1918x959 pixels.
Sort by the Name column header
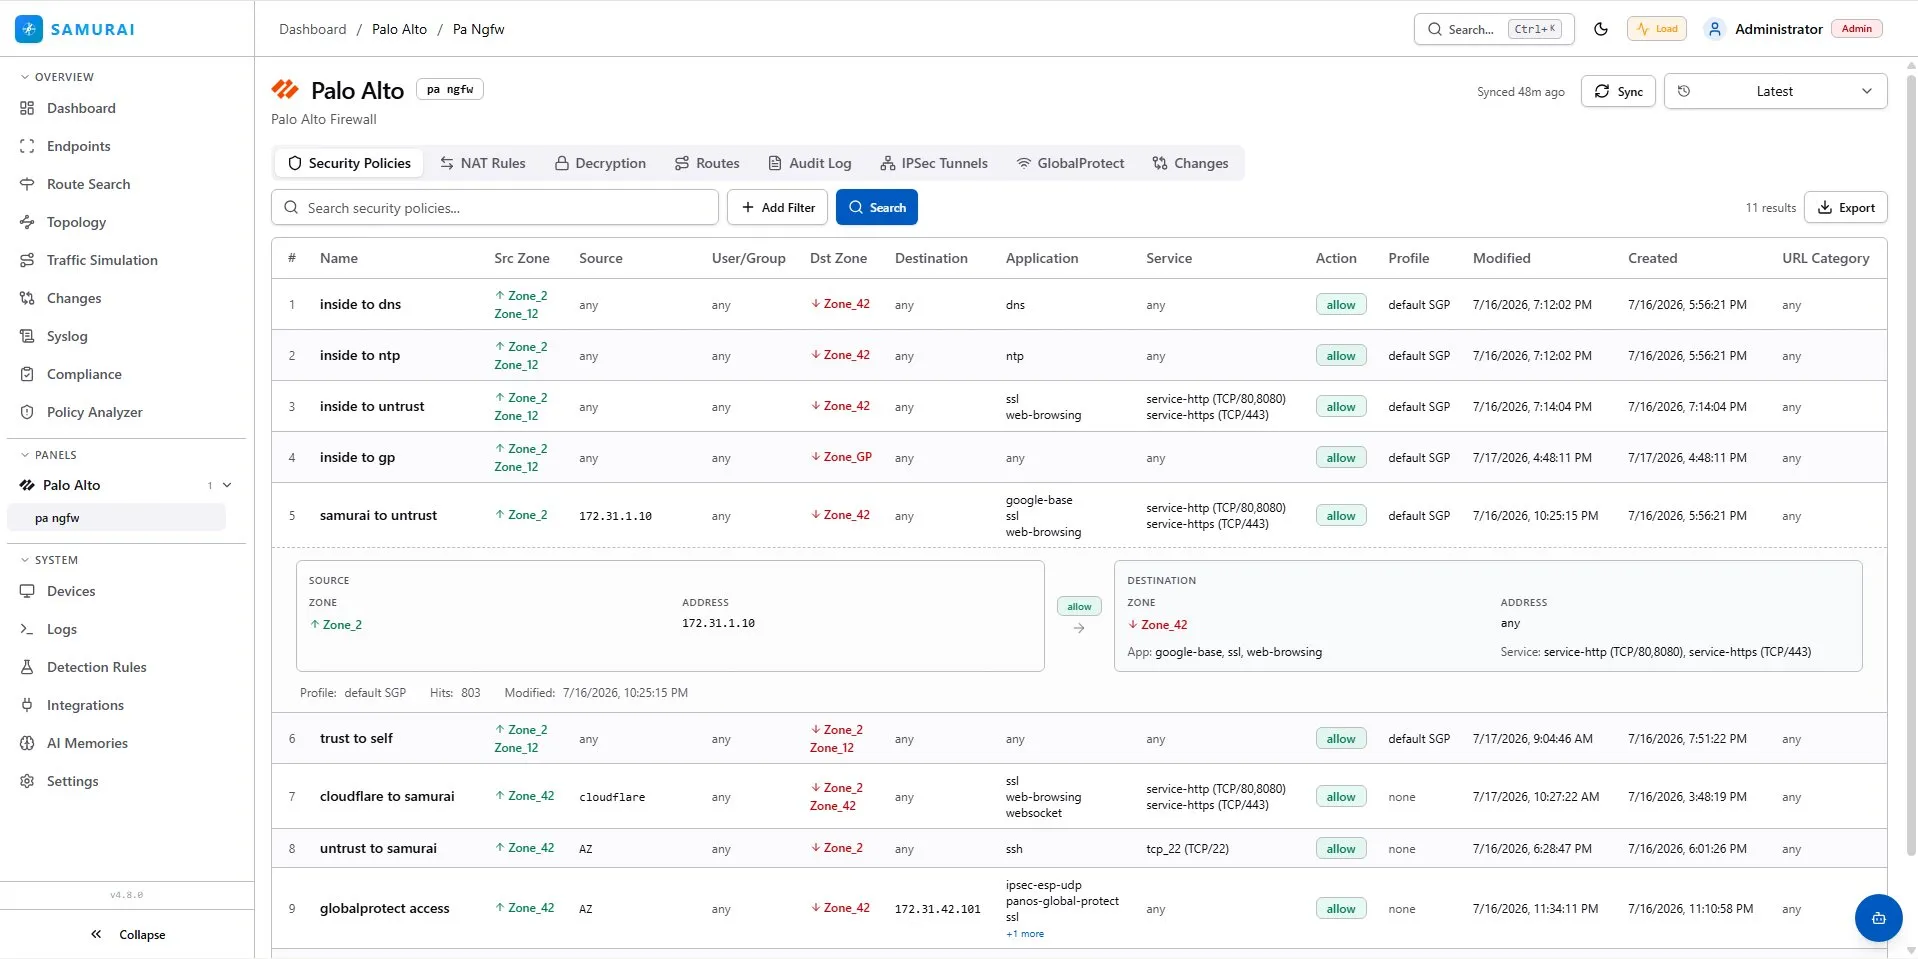339,258
